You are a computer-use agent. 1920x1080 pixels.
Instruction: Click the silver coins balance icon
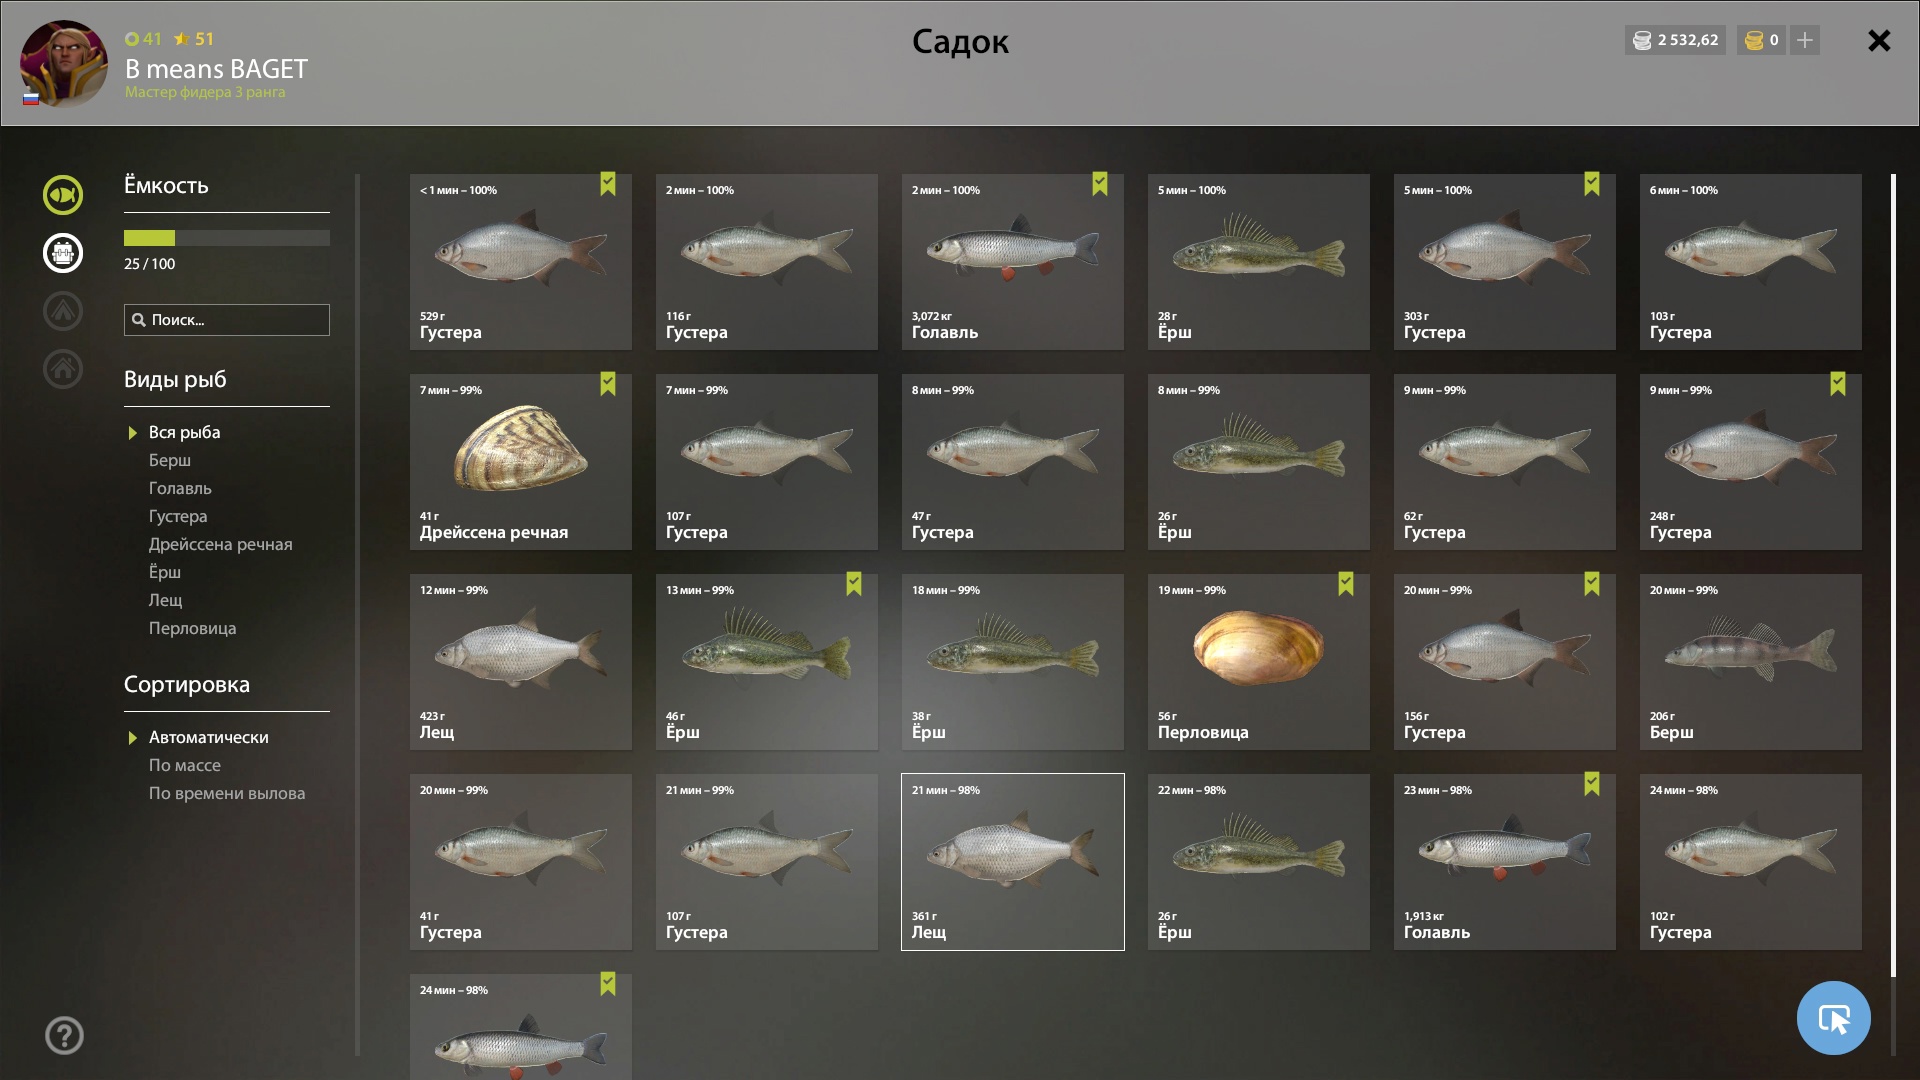point(1642,40)
